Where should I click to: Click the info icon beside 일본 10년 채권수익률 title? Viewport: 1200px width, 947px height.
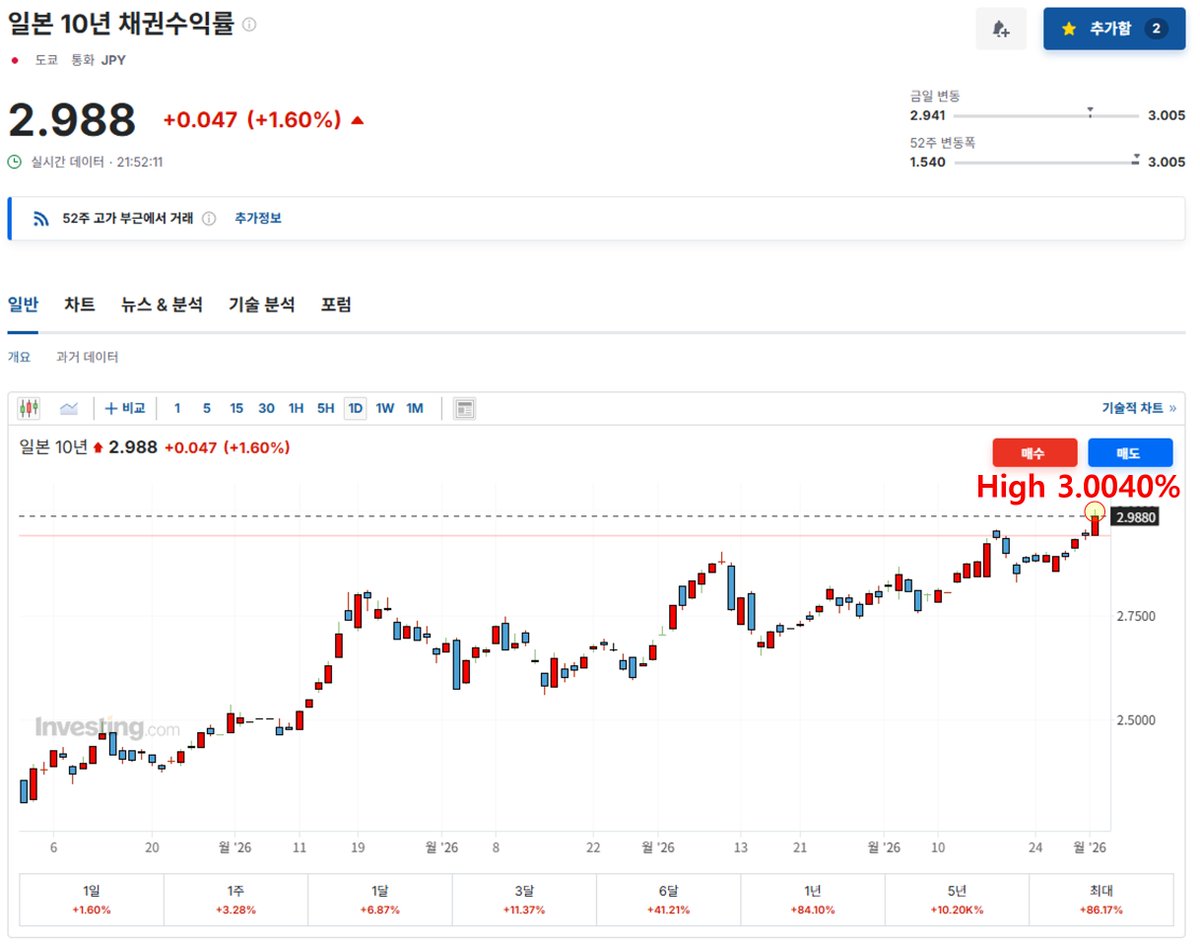249,25
